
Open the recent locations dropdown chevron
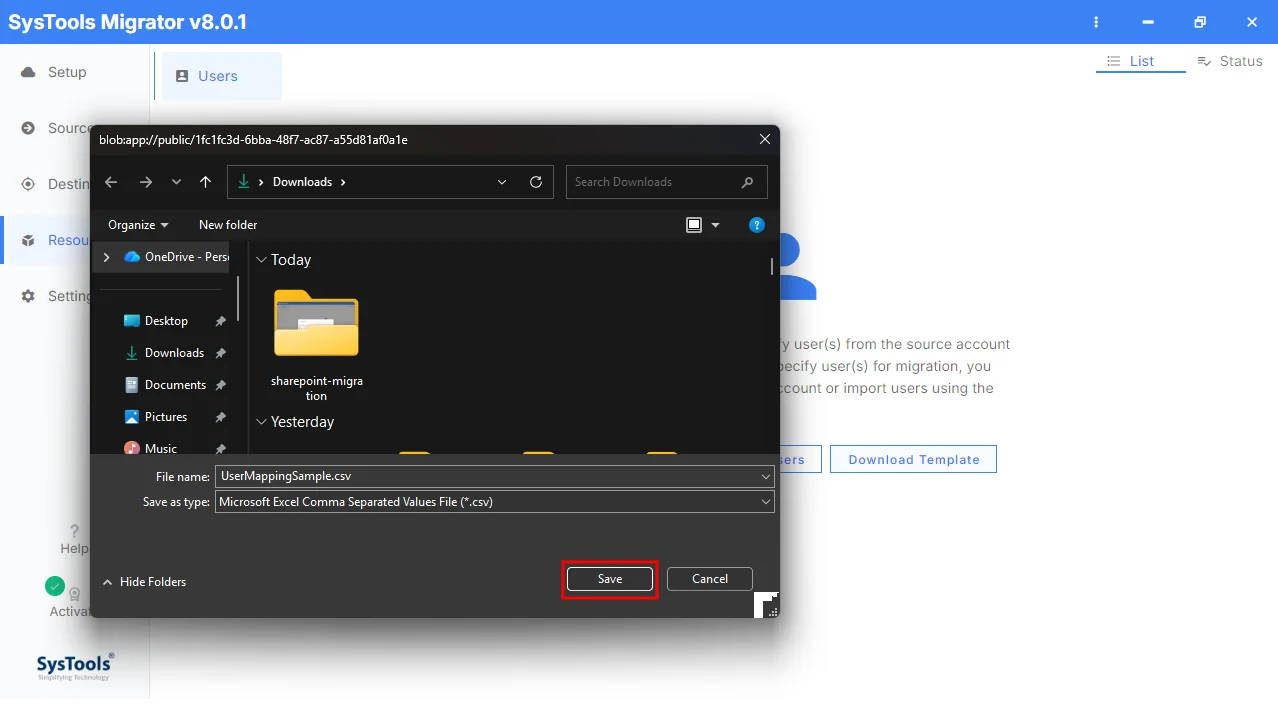177,182
